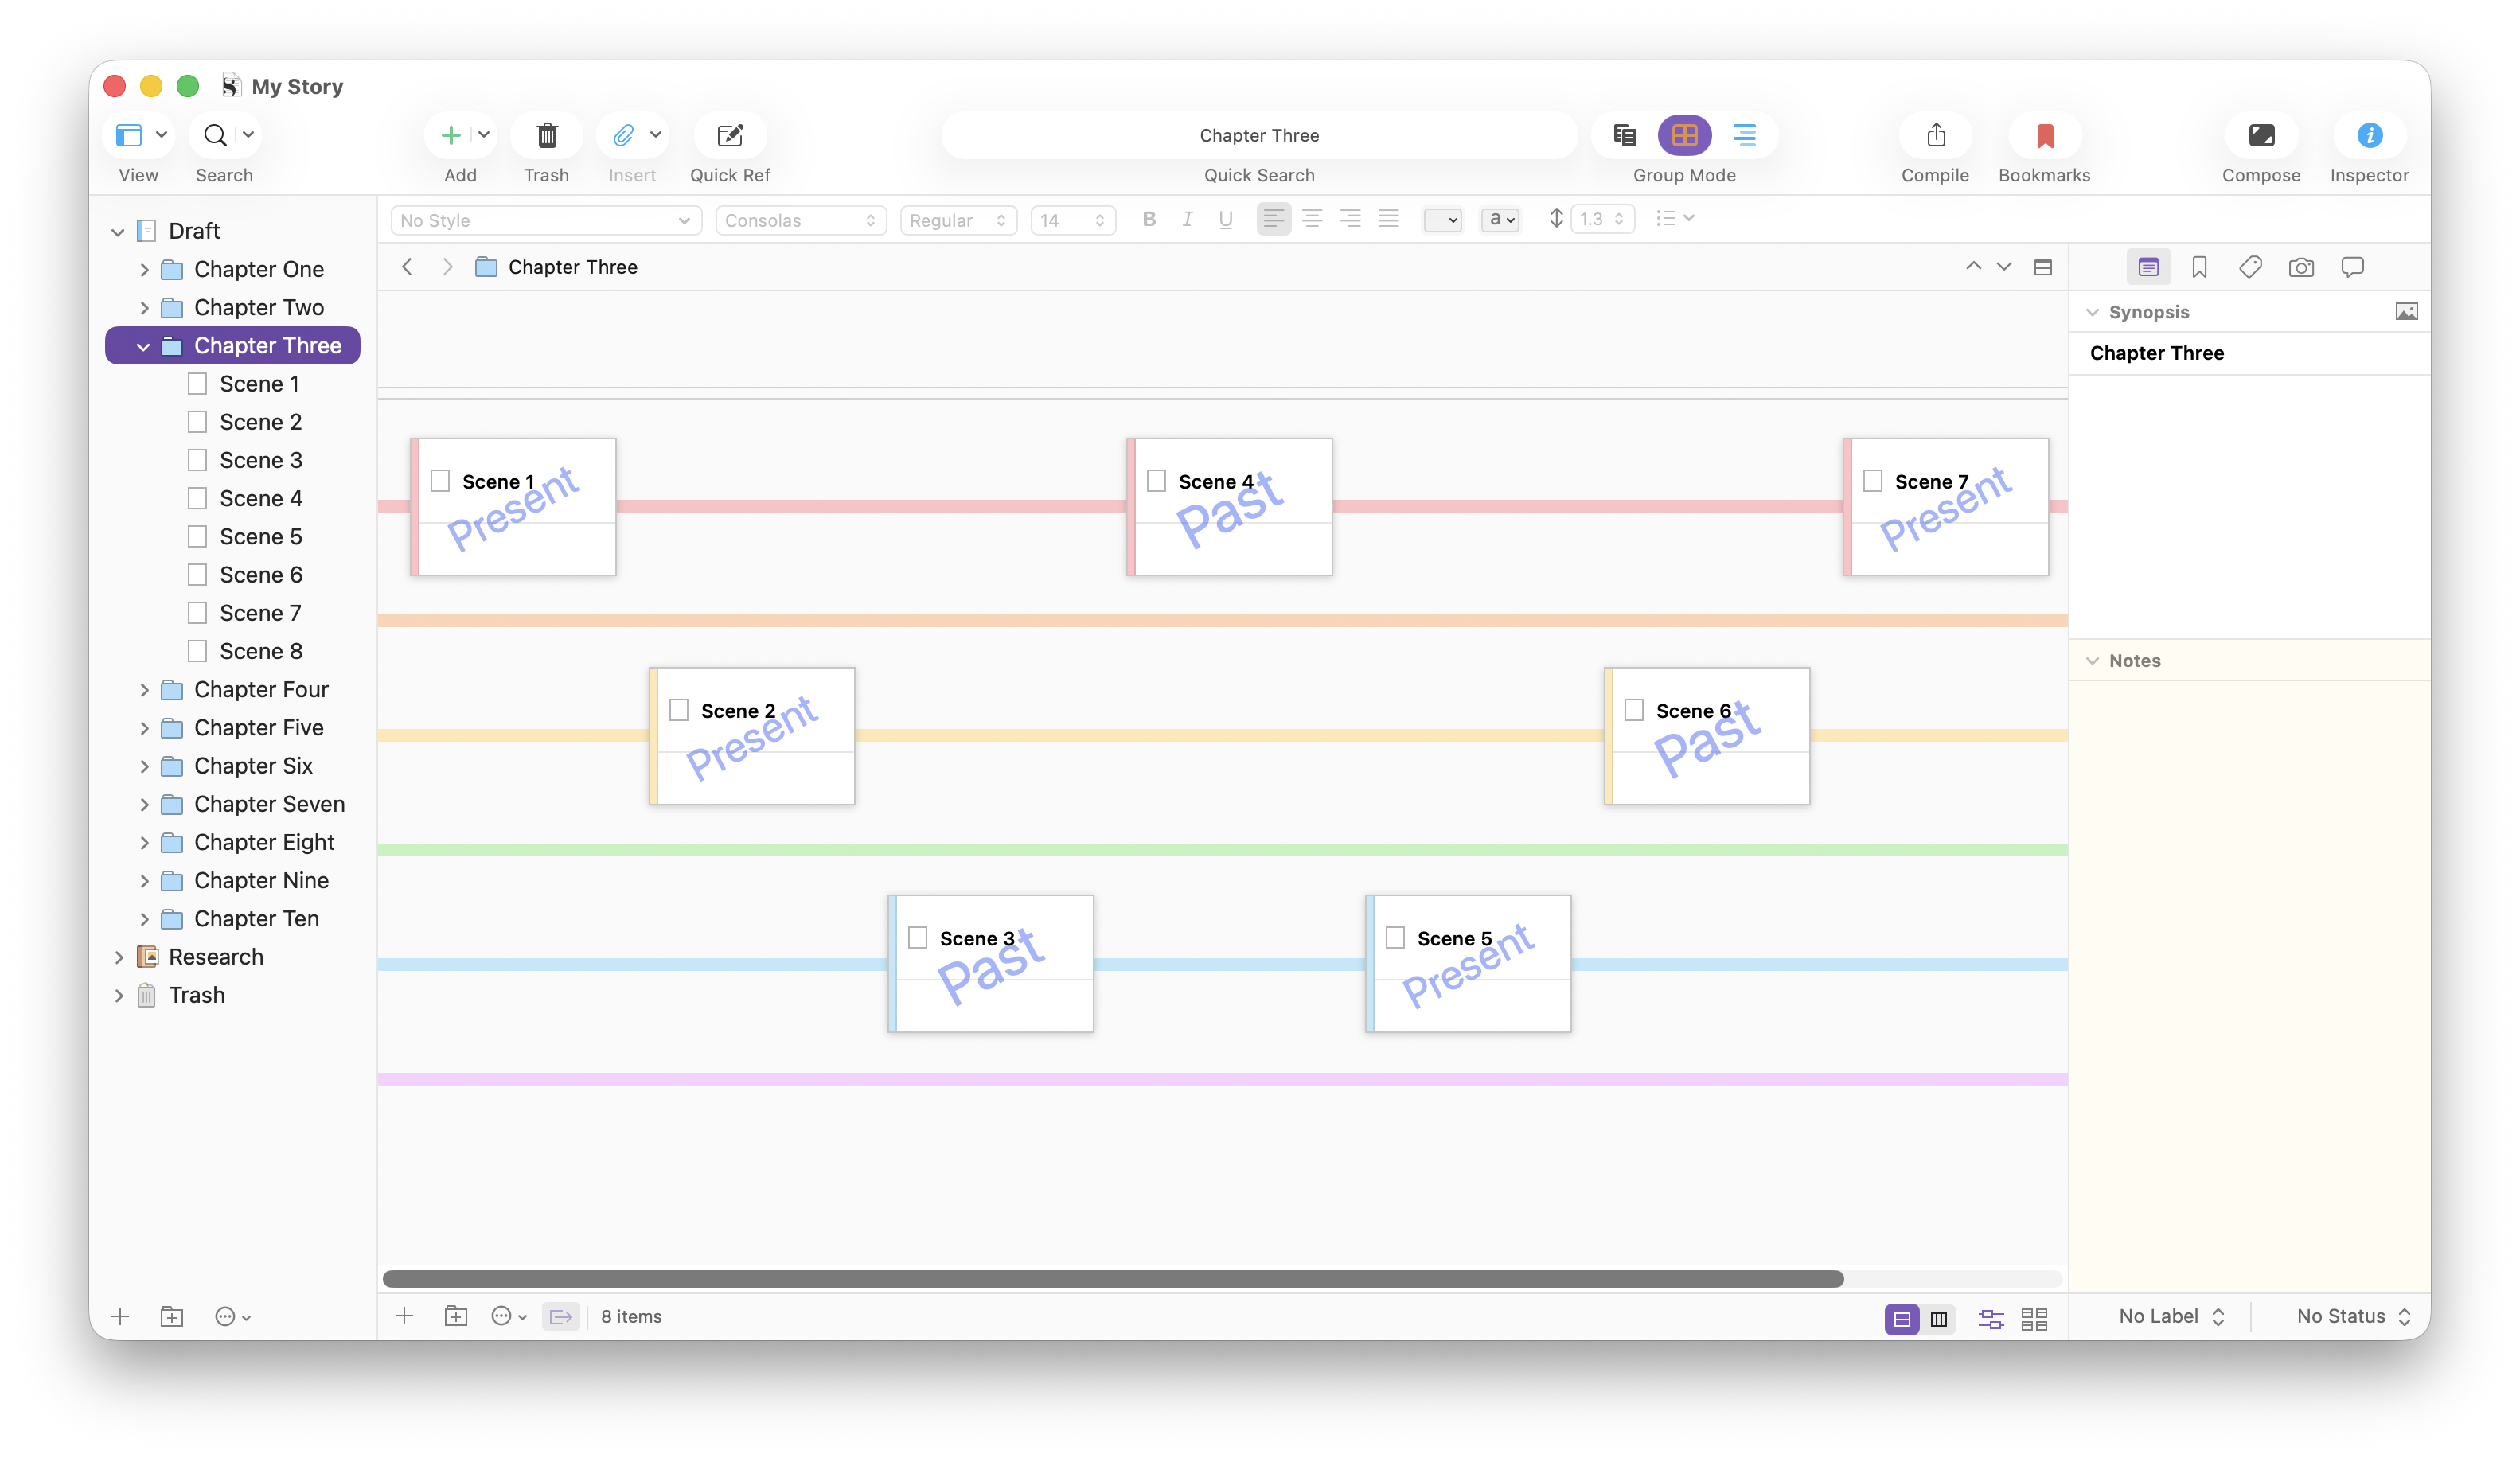2520x1458 pixels.
Task: Click the Add button
Action: click(451, 135)
